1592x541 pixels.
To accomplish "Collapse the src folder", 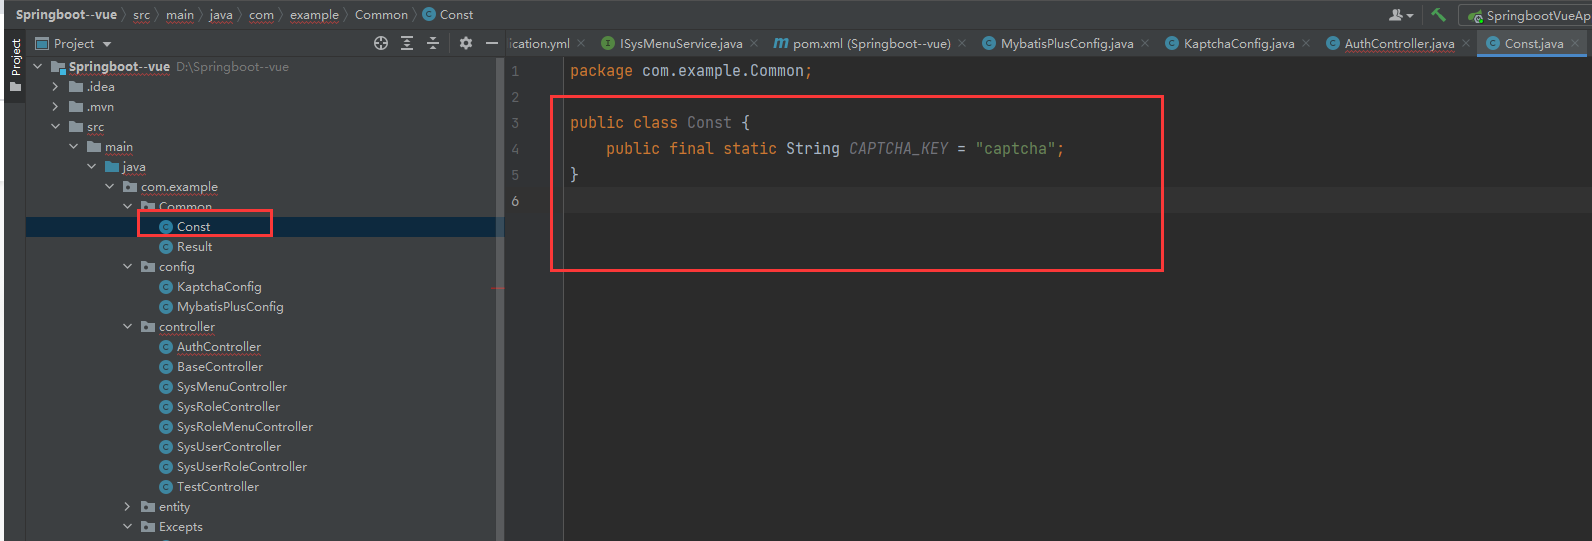I will (x=56, y=127).
